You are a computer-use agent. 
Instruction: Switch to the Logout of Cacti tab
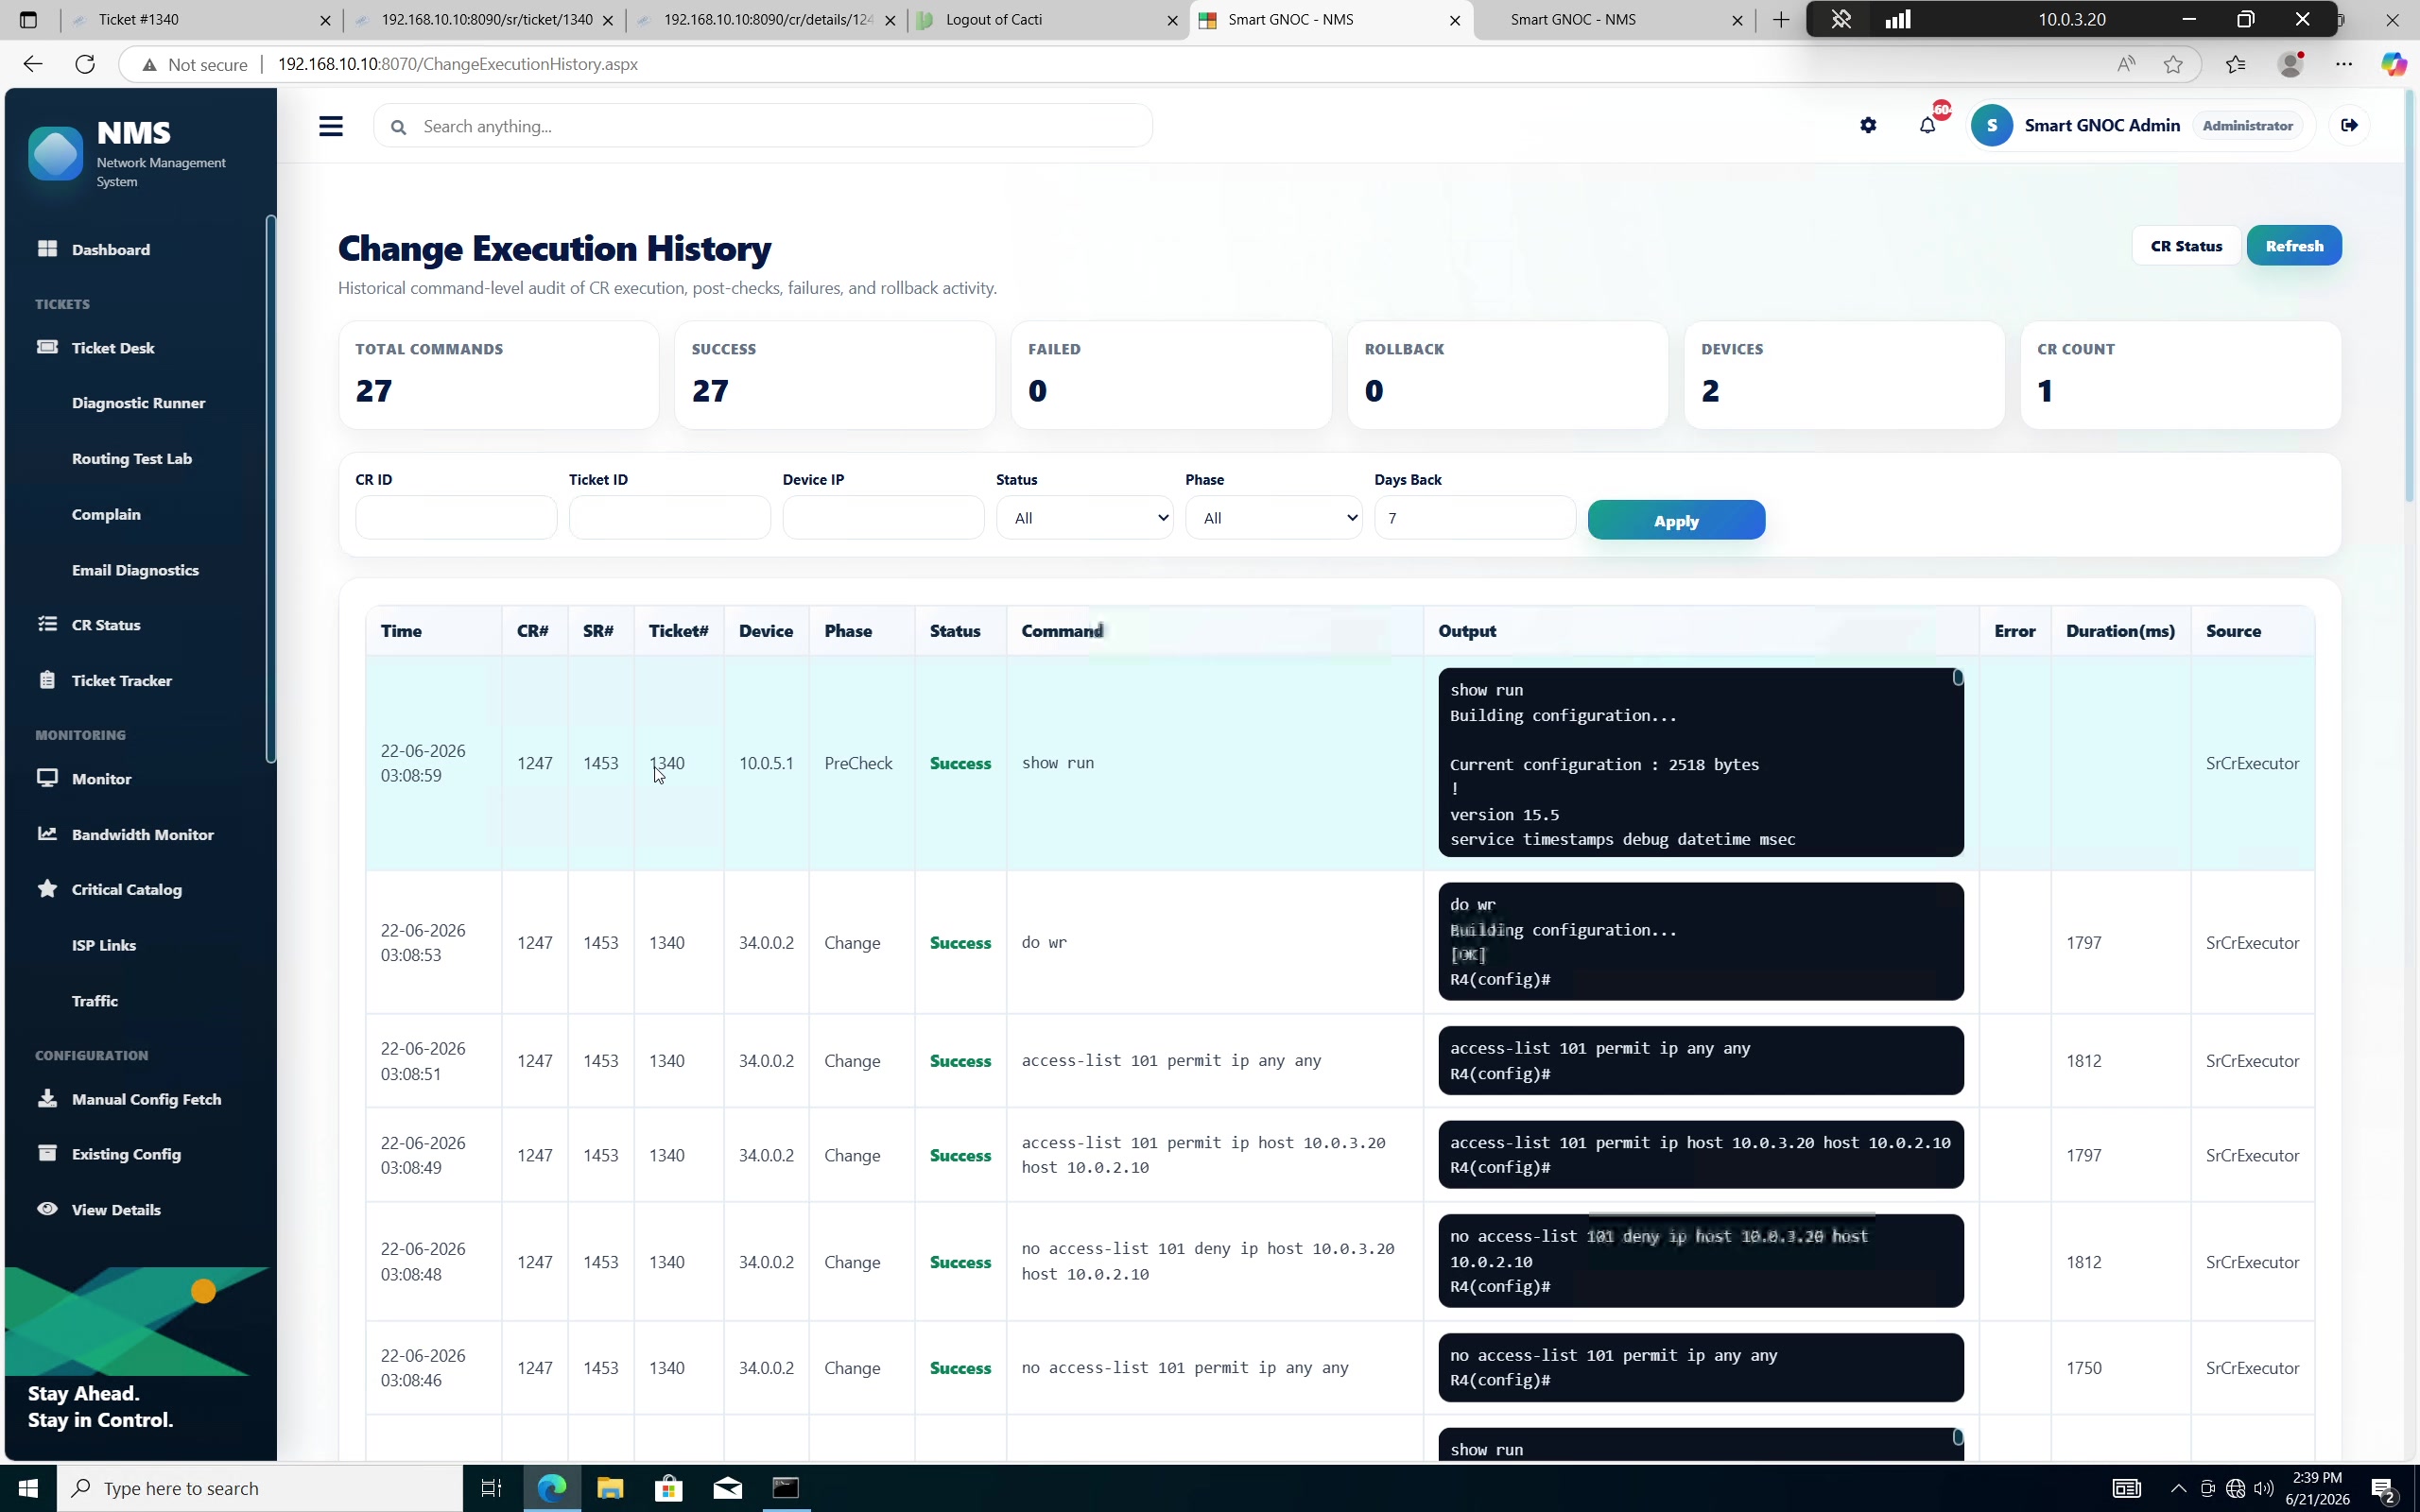1048,20
